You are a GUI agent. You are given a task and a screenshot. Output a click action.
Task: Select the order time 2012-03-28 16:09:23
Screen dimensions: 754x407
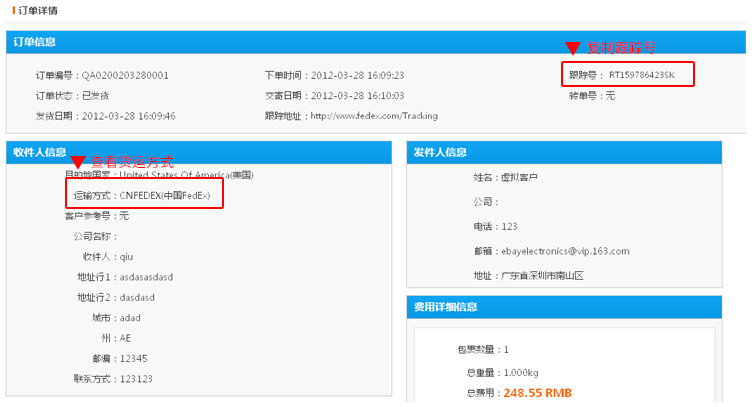click(x=357, y=75)
